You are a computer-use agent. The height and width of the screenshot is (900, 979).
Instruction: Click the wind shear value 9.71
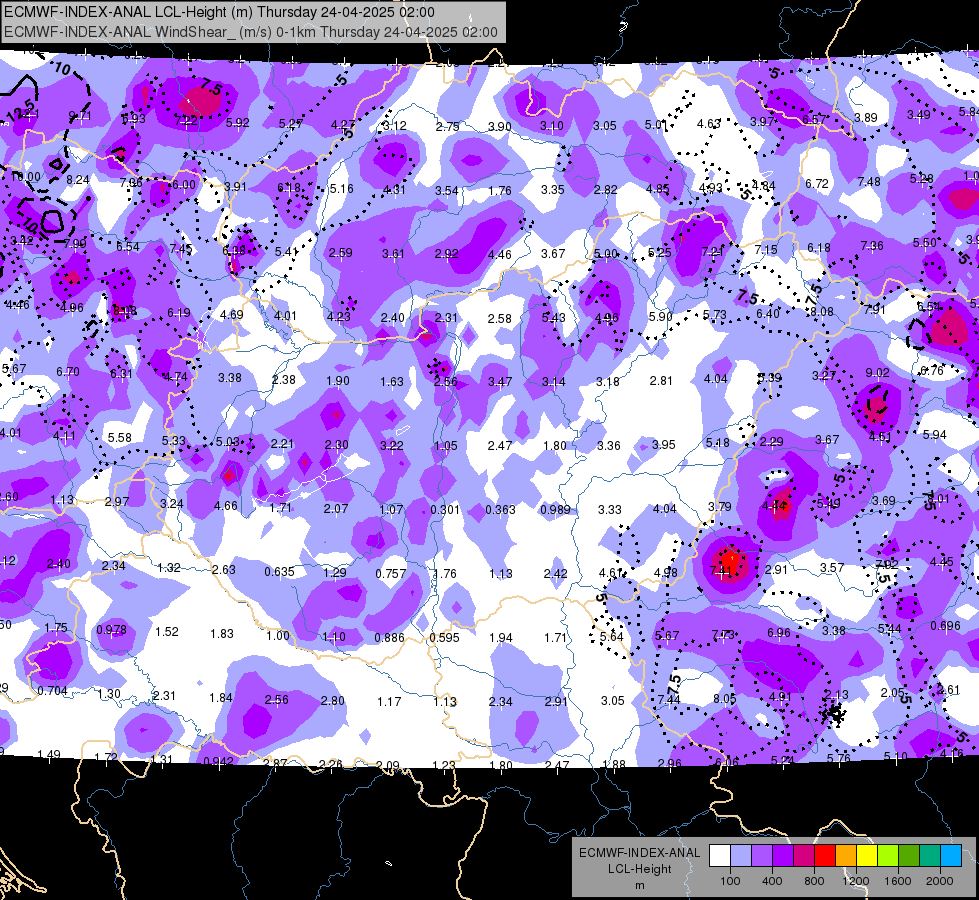(x=80, y=116)
